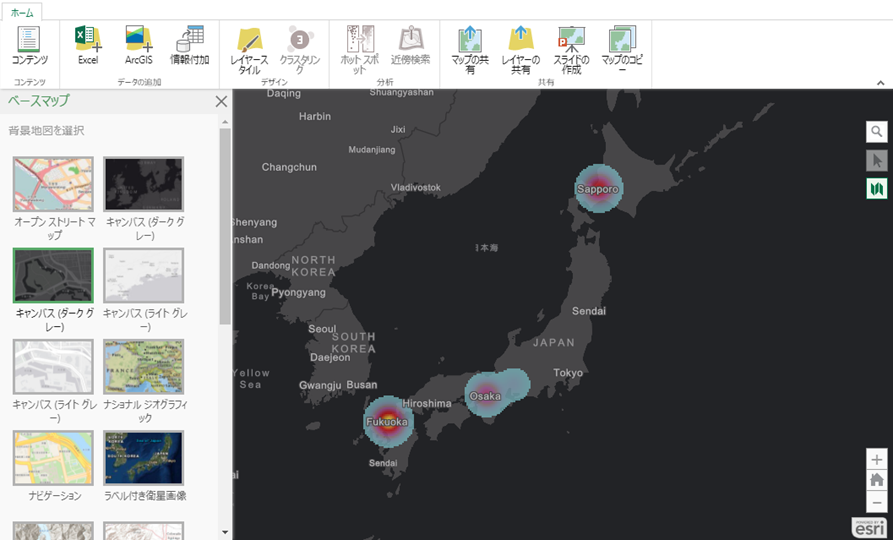The image size is (893, 540).
Task: Switch to the ホーム ribbon tab
Action: [x=22, y=13]
